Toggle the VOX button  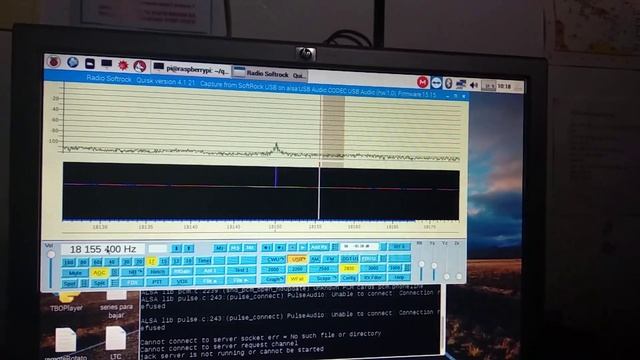point(181,281)
